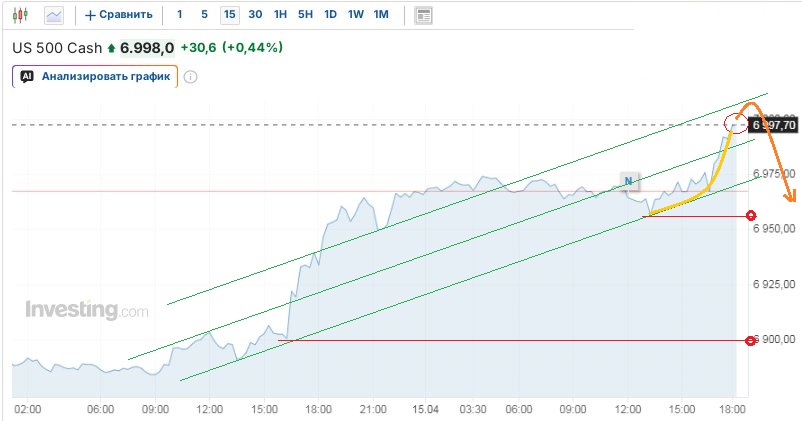Click the N news marker on chart
Image resolution: width=802 pixels, height=421 pixels.
(629, 181)
